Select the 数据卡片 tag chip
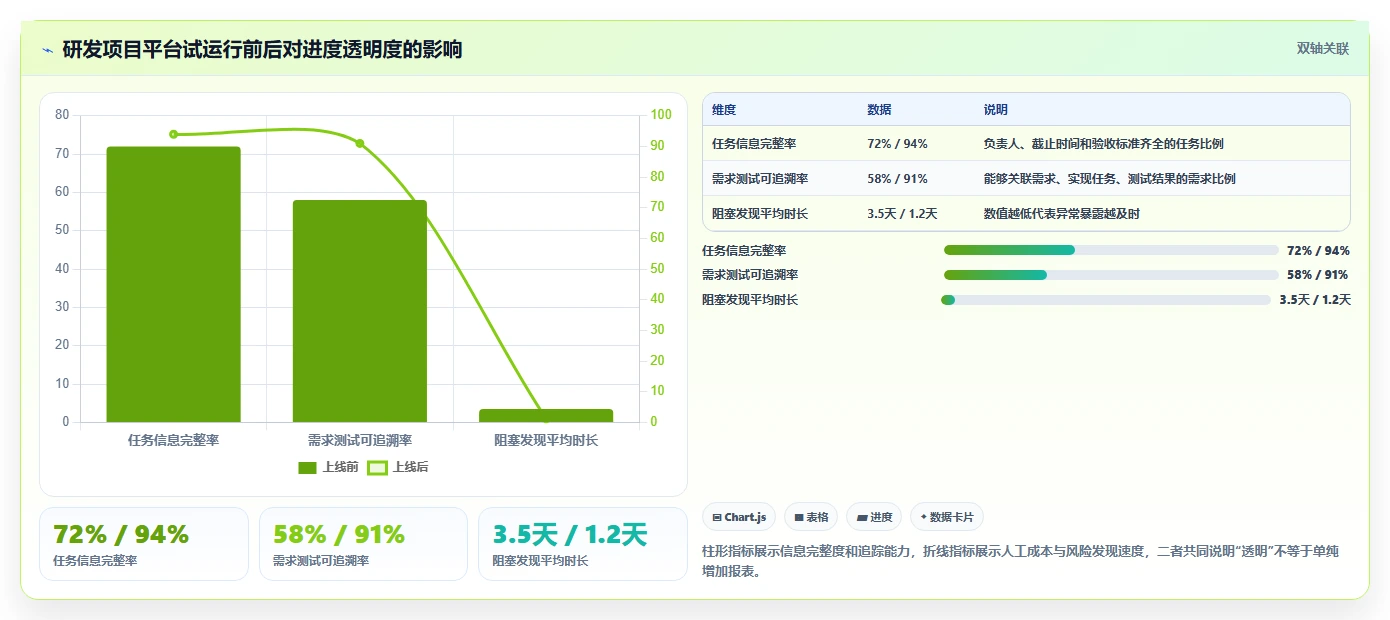This screenshot has width=1390, height=620. click(947, 517)
